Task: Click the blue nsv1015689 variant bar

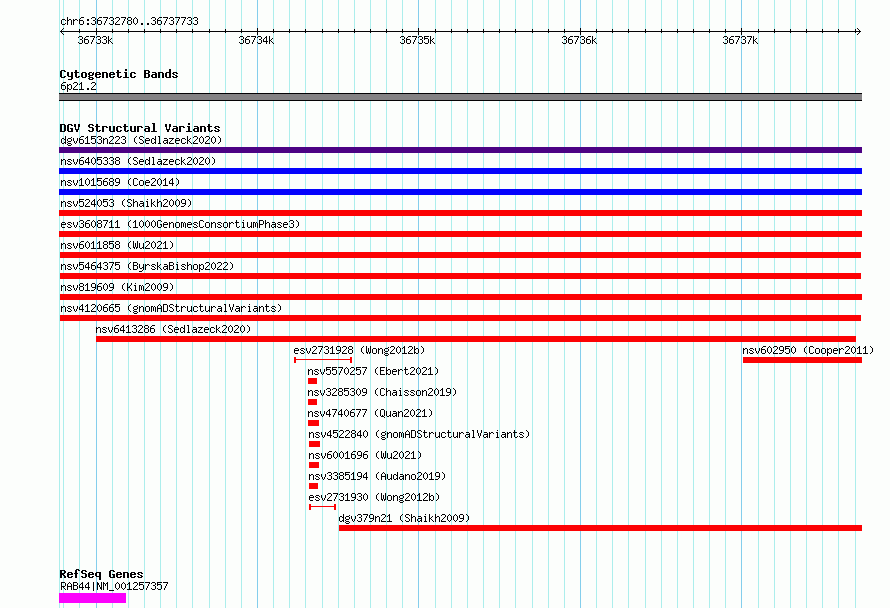Action: pos(460,192)
